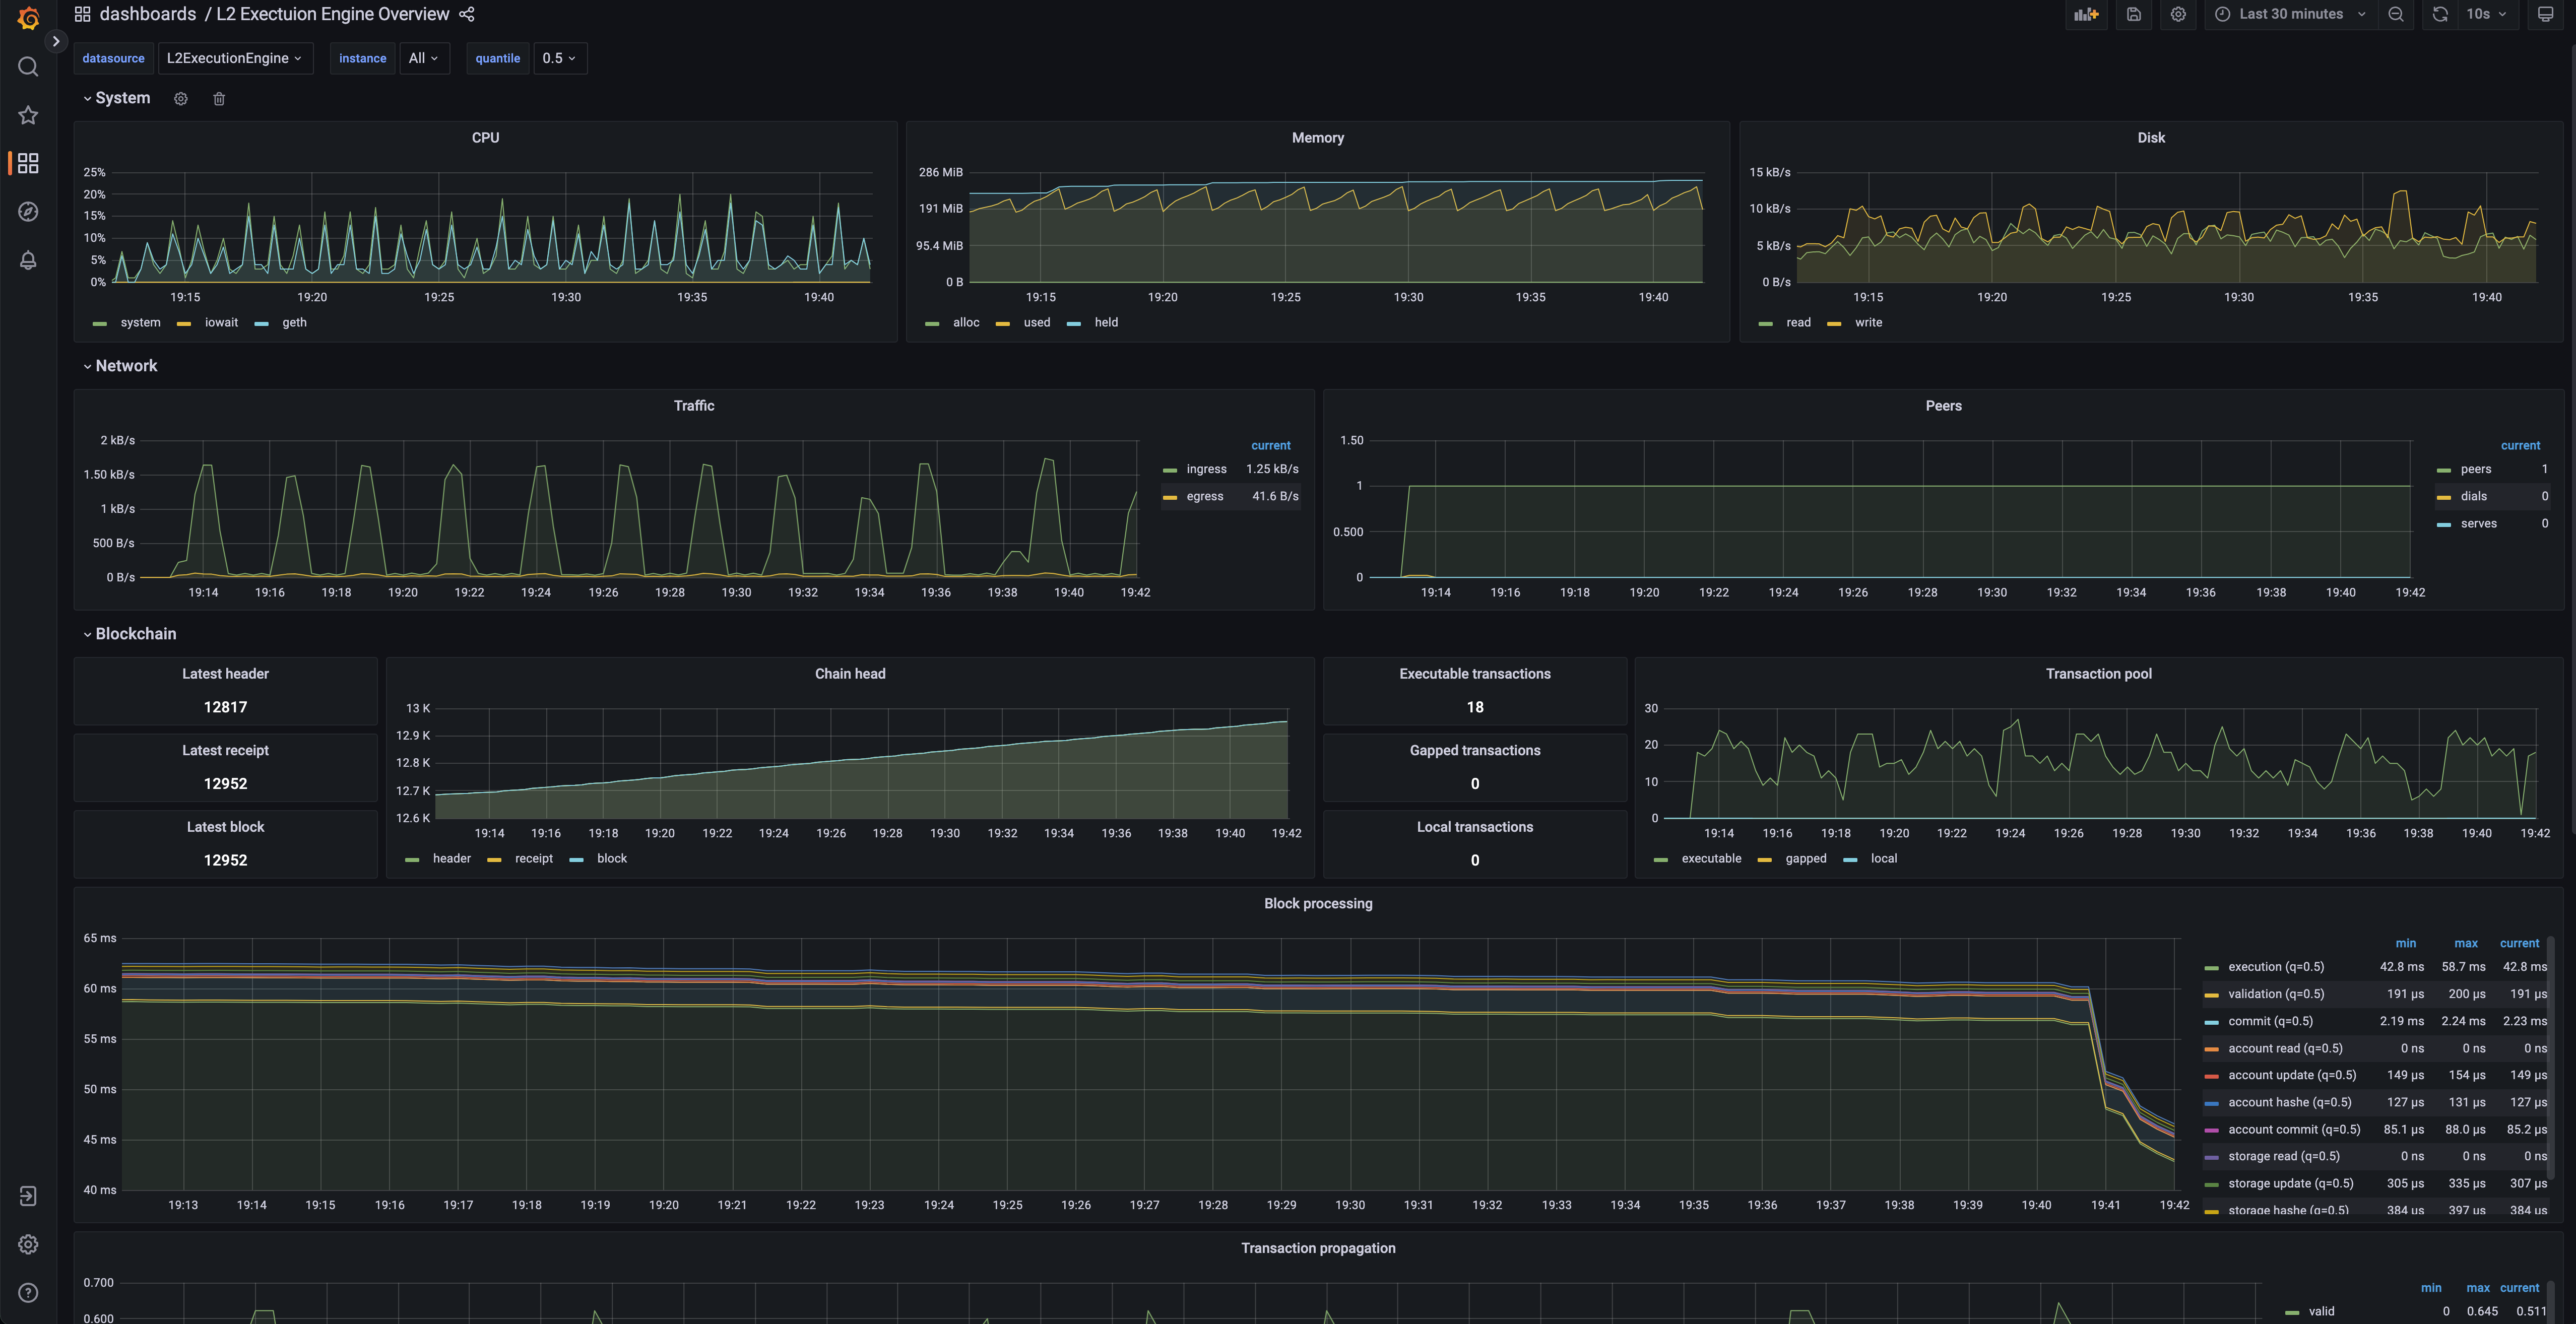Viewport: 2576px width, 1324px height.
Task: Toggle egress series in Traffic legend
Action: click(1204, 497)
